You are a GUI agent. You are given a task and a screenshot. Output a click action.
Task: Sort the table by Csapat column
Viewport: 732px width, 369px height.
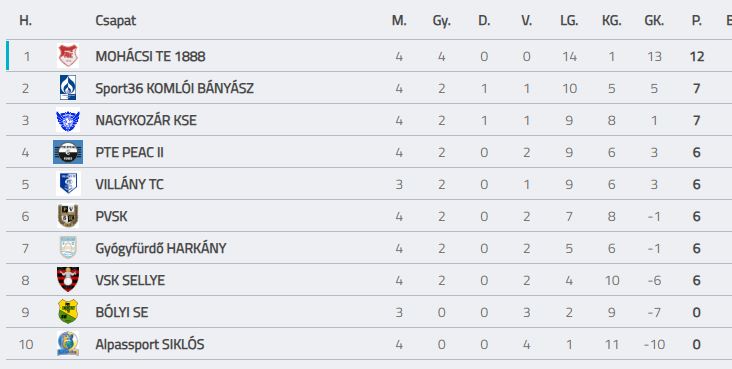[x=116, y=21]
